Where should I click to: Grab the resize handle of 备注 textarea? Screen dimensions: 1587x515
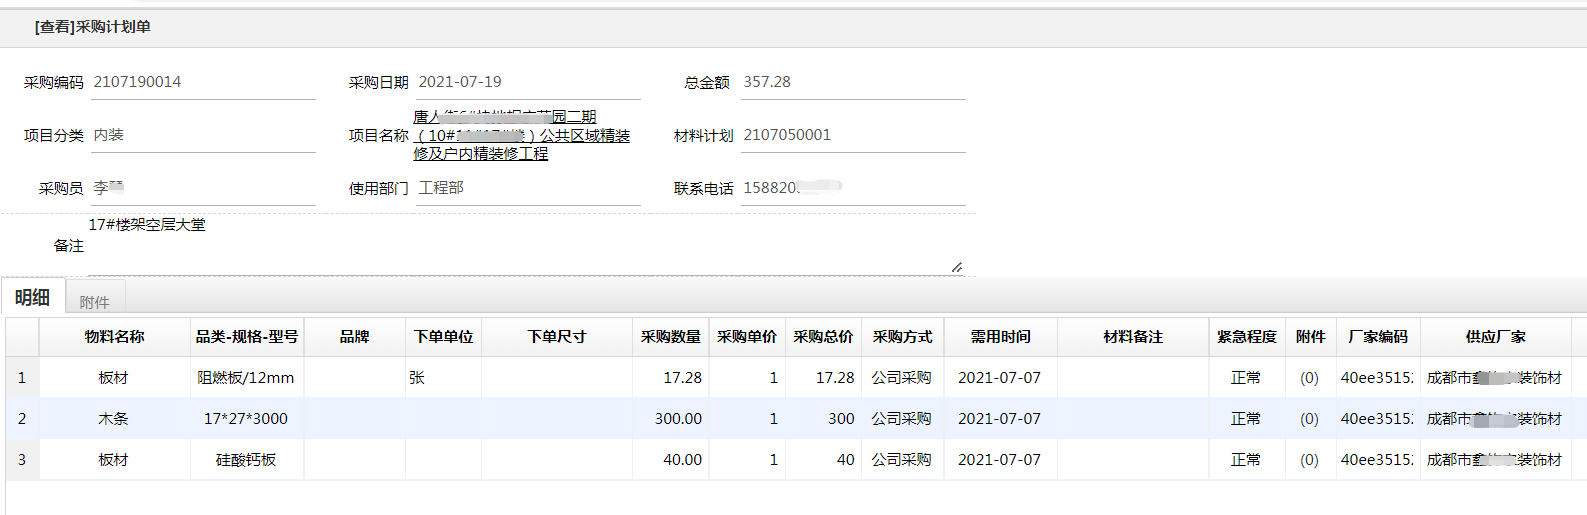click(x=957, y=267)
